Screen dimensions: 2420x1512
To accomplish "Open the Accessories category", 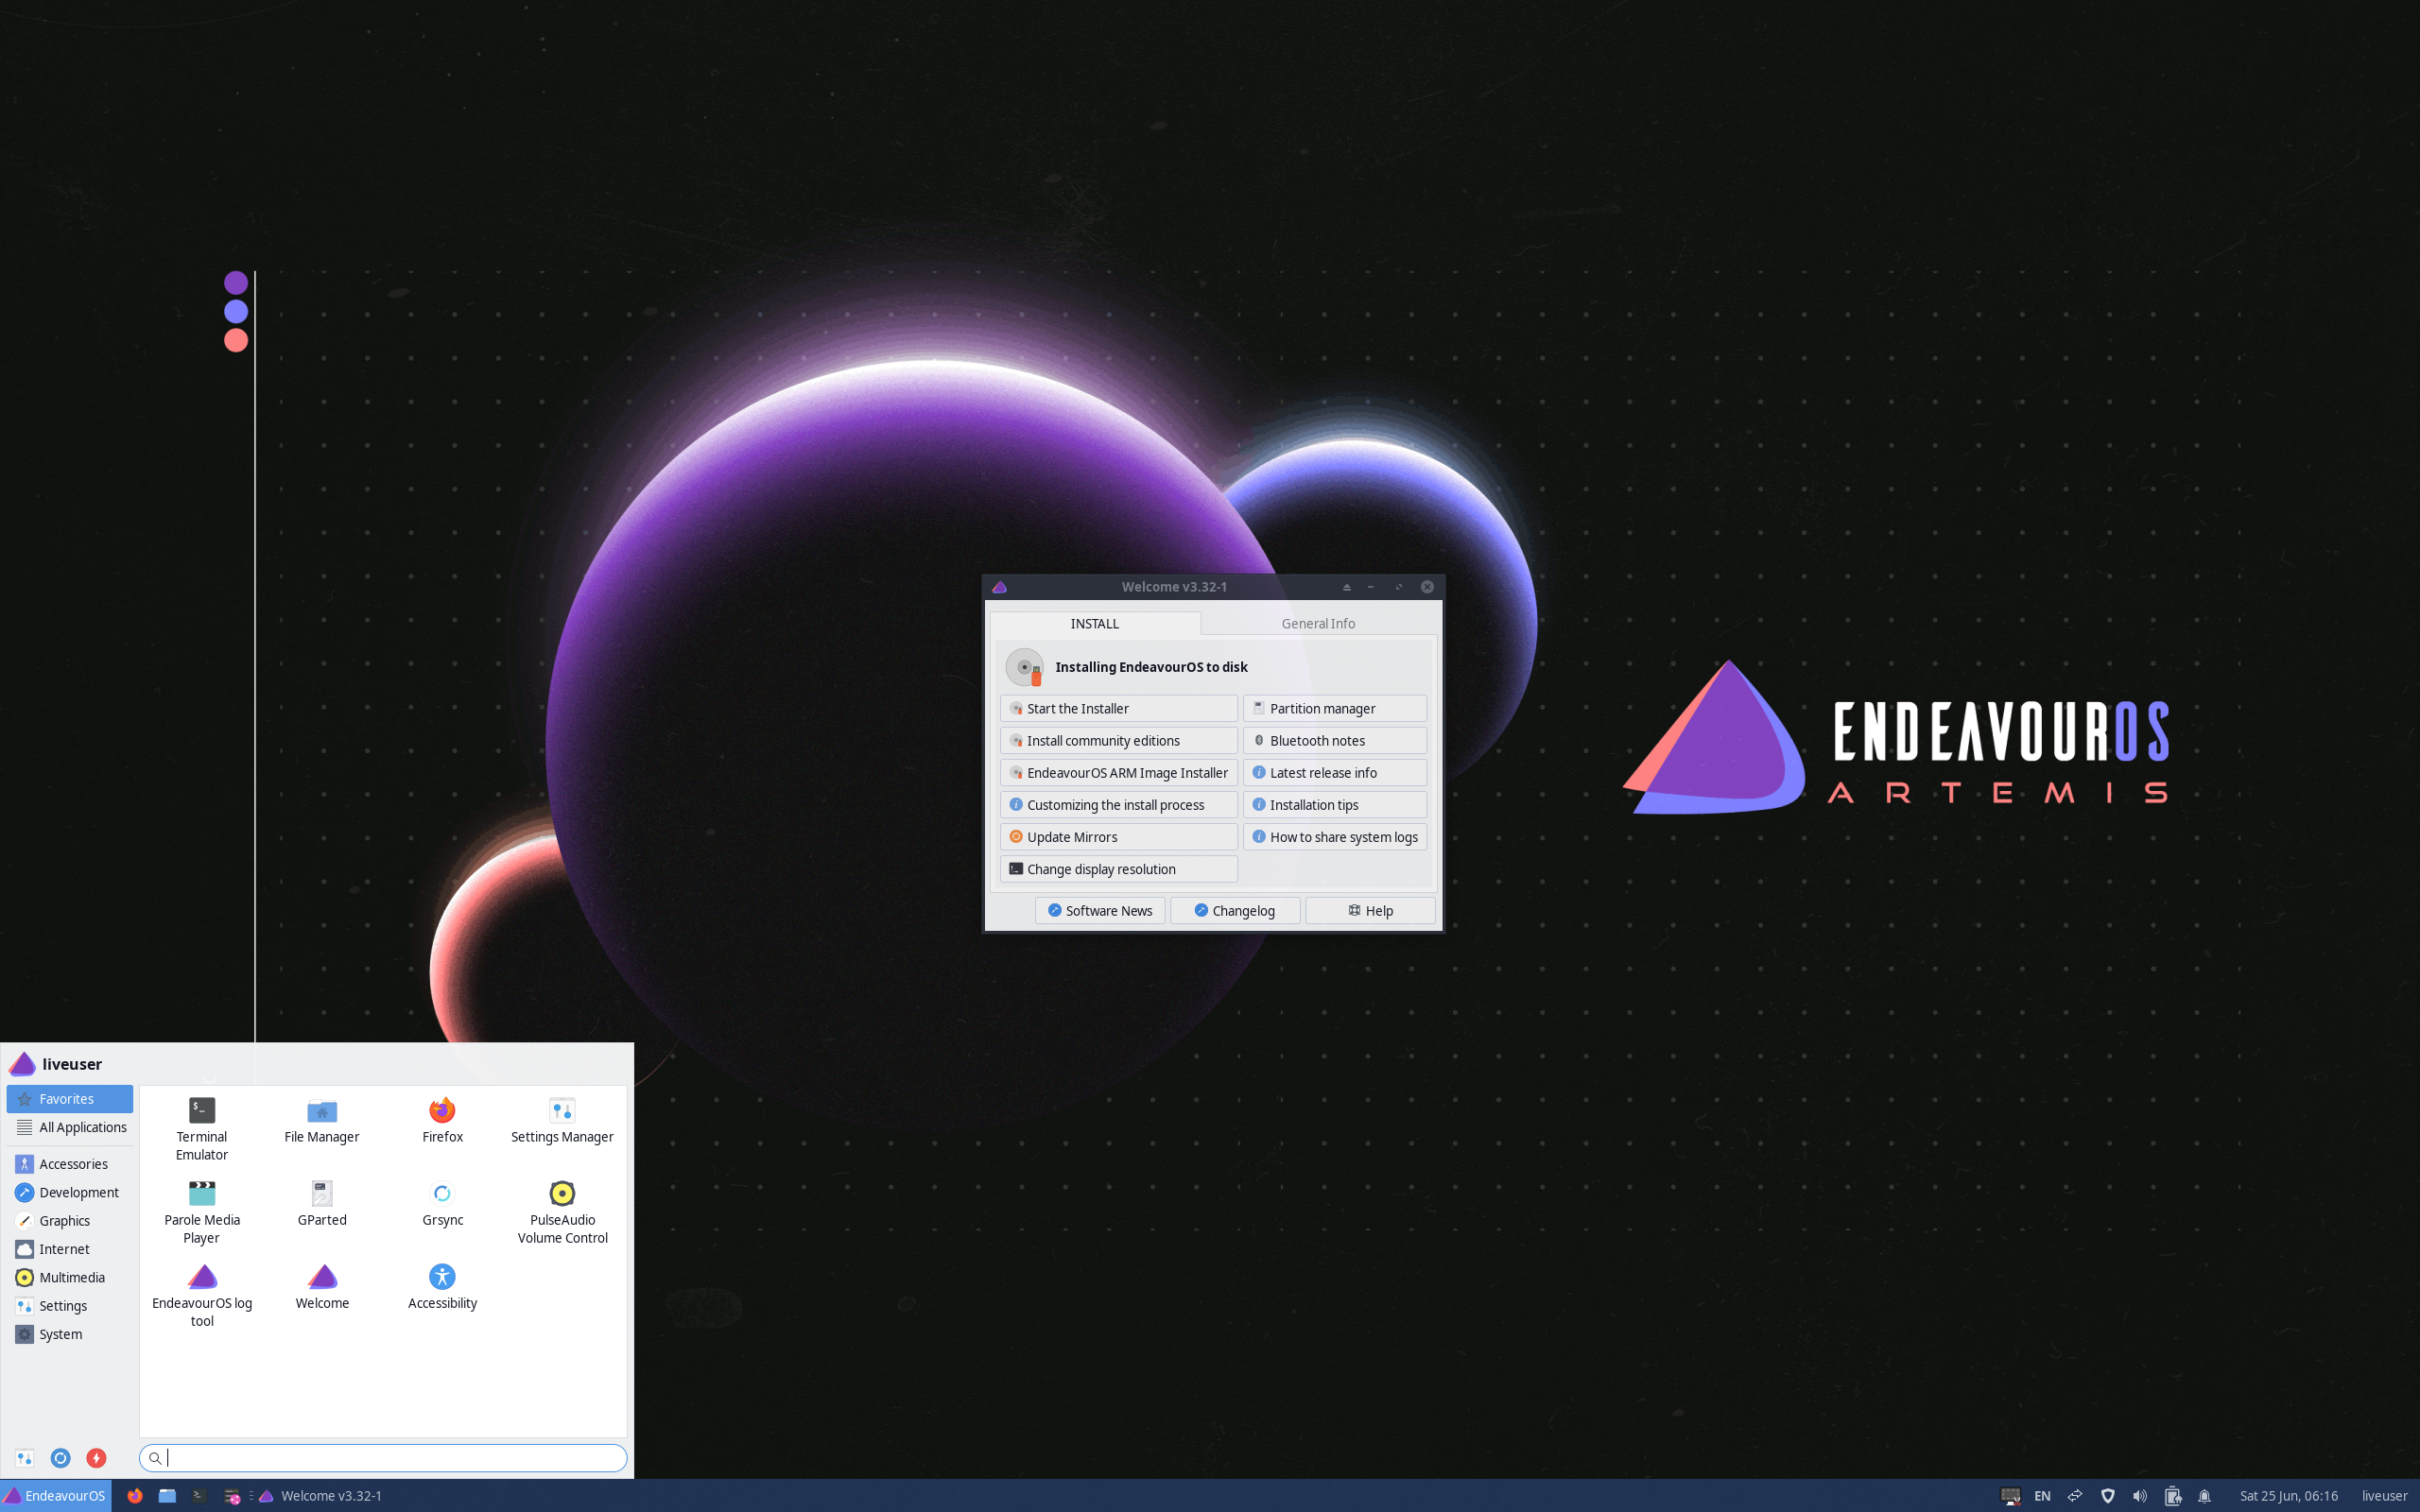I will click(69, 1164).
